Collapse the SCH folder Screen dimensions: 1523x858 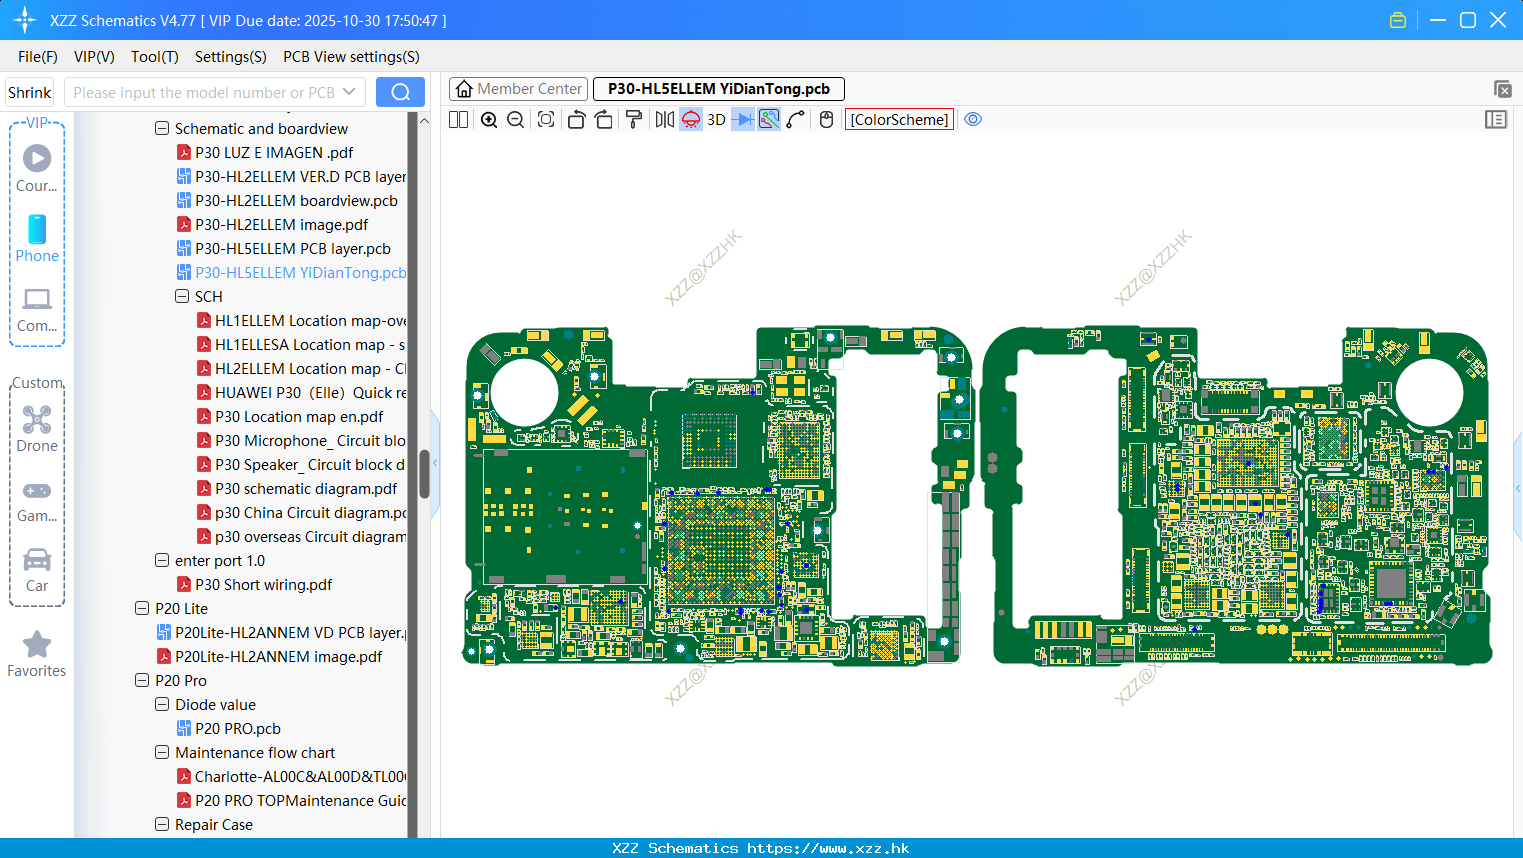[182, 296]
